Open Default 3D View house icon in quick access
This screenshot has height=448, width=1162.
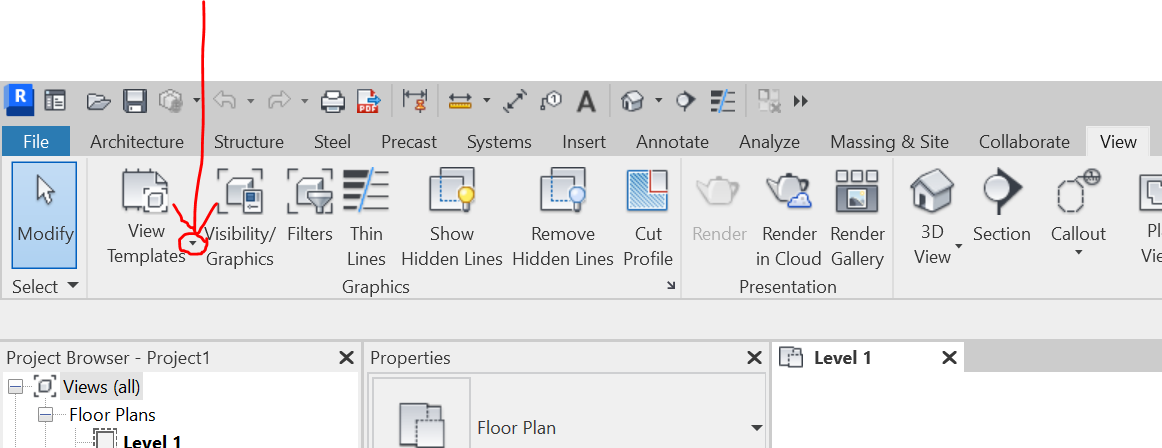point(631,100)
